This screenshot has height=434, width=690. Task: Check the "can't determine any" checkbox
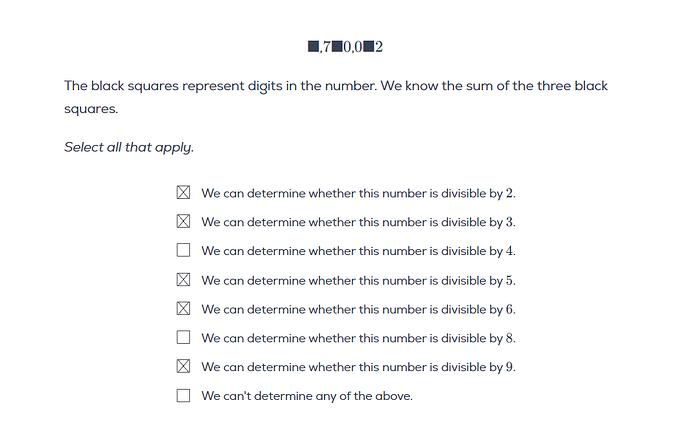pos(184,395)
